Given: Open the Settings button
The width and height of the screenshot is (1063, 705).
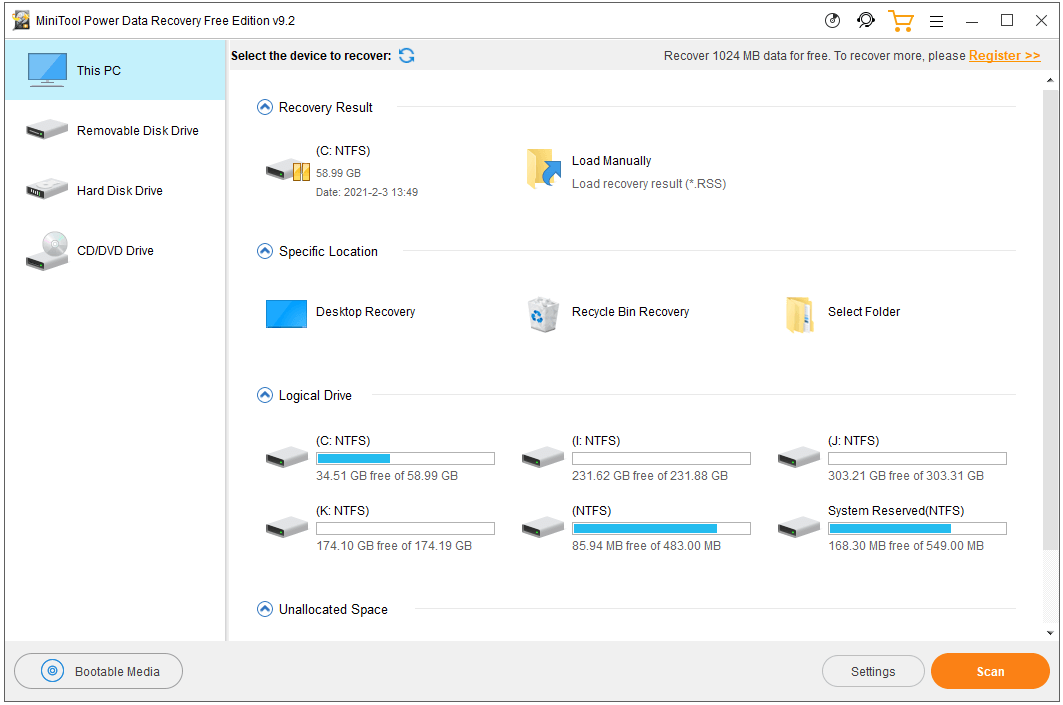Looking at the screenshot, I should coord(873,672).
